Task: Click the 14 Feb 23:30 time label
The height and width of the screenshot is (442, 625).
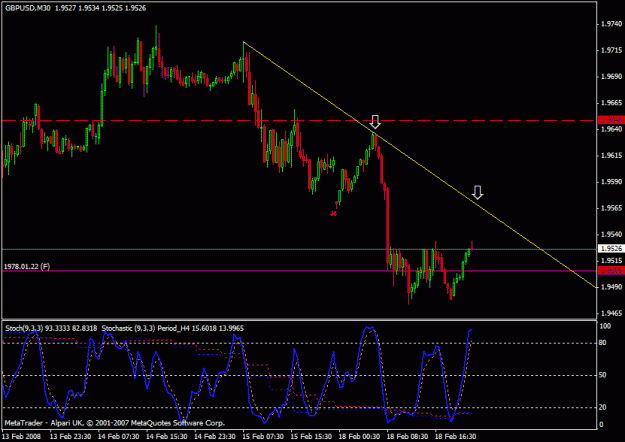Action: click(215, 436)
